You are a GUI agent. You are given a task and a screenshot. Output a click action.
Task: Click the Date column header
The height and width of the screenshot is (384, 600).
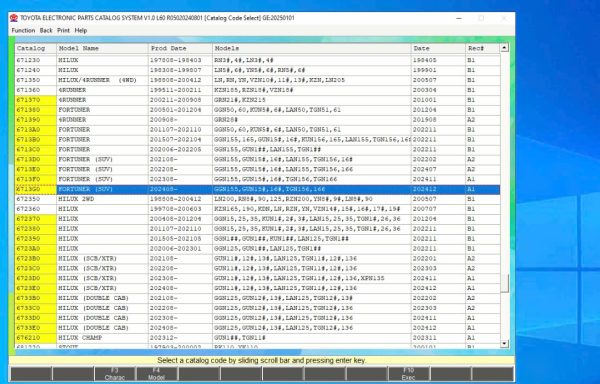coord(438,49)
